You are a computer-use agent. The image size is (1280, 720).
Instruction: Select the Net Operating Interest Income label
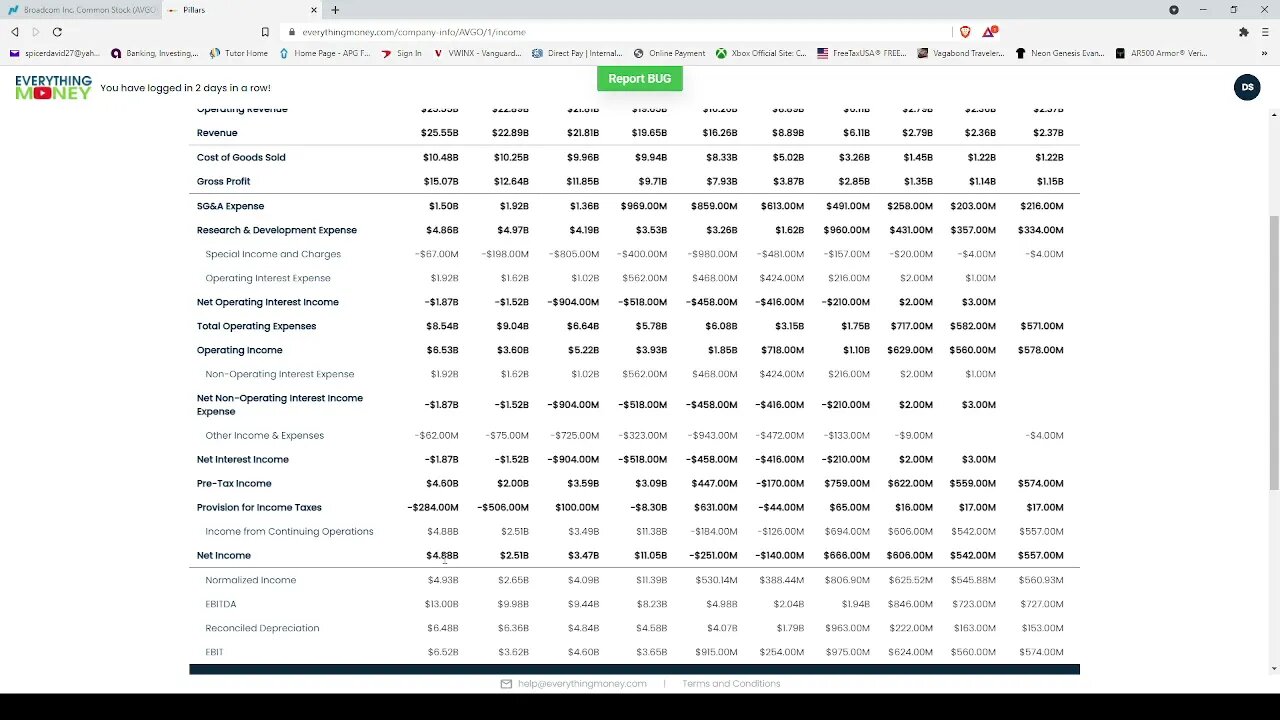268,302
